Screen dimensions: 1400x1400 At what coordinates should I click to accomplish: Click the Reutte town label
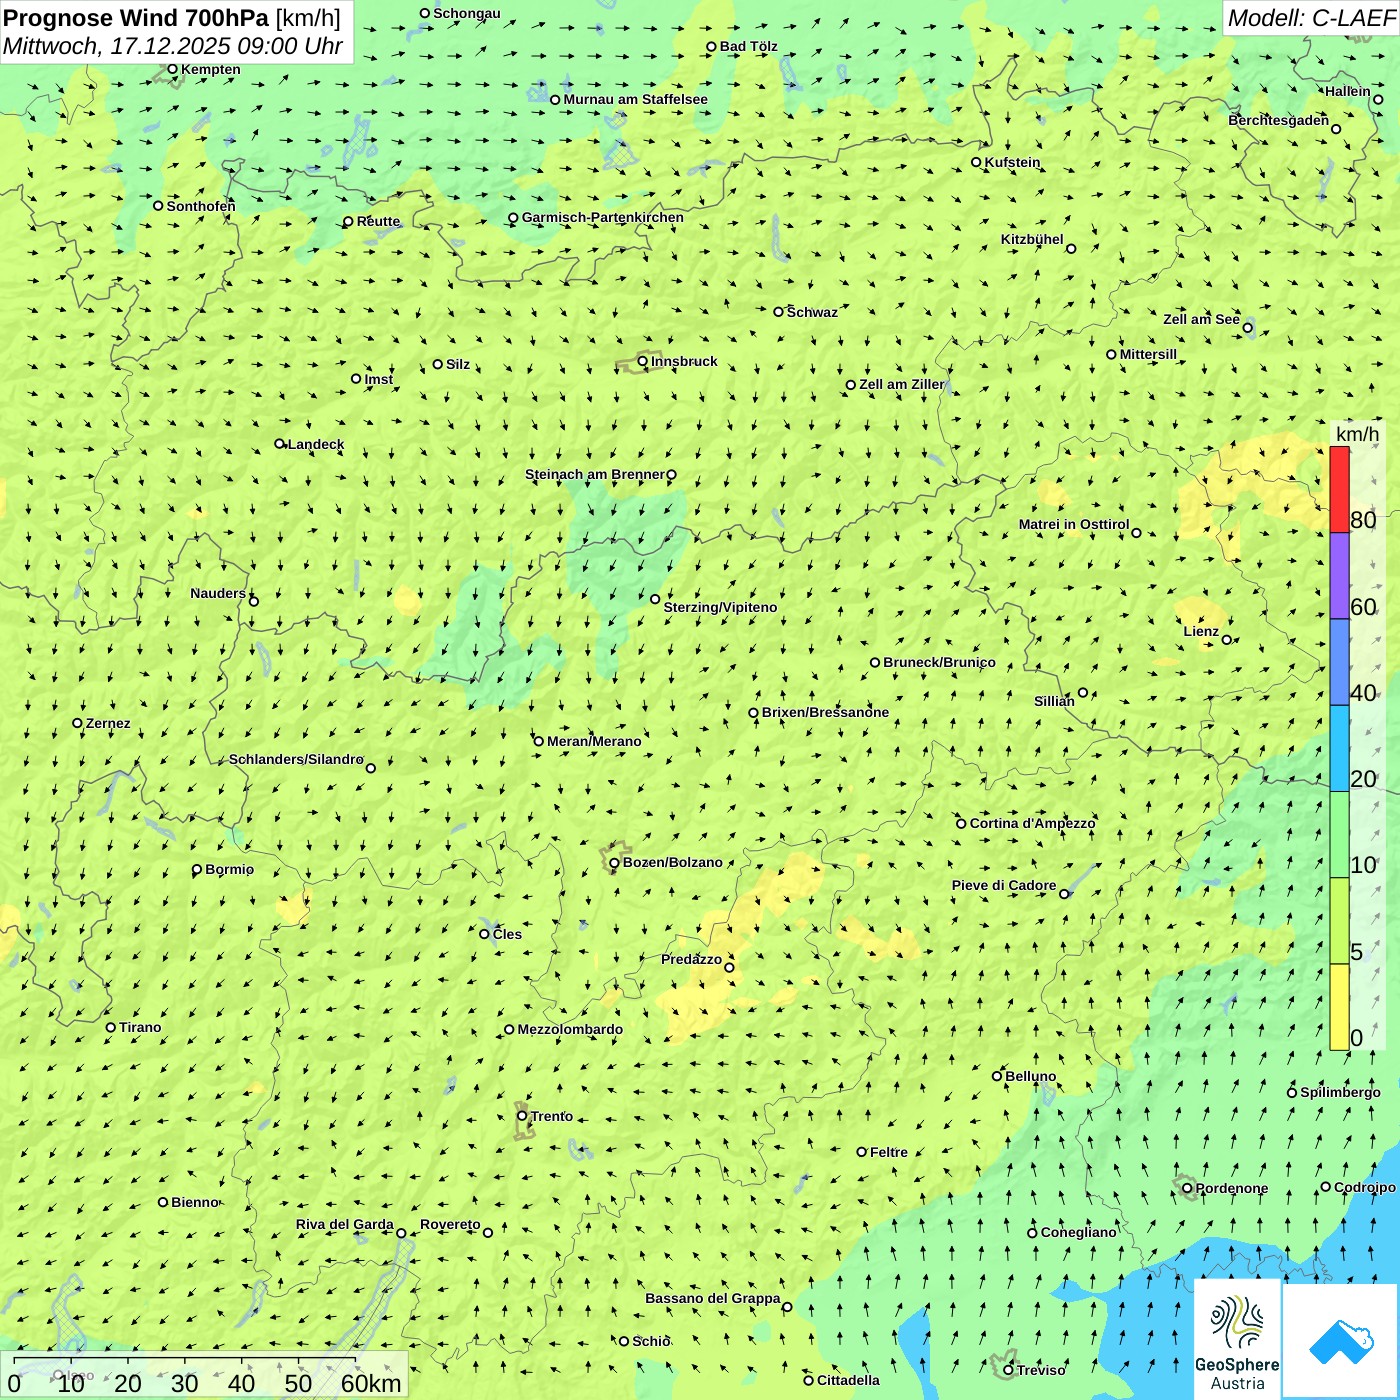coord(378,221)
